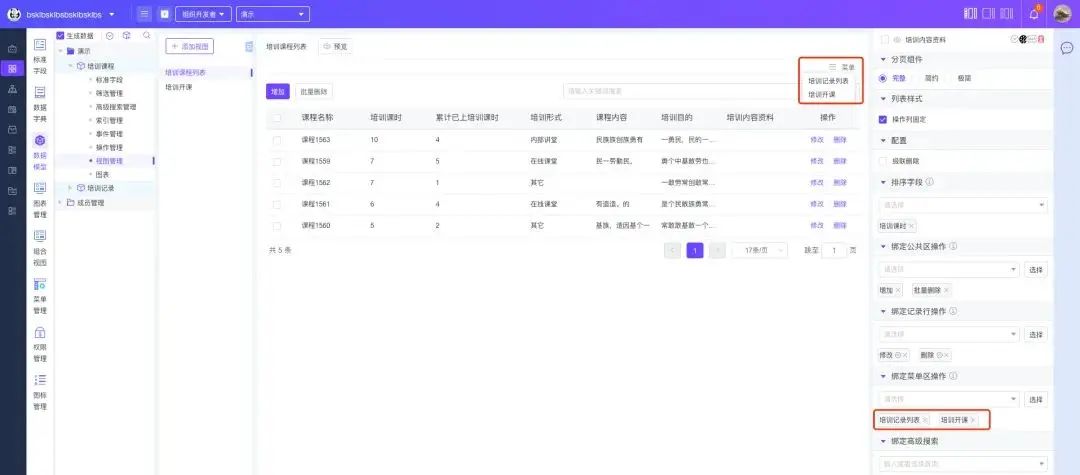Open 筛选管理 in the tree
Image resolution: width=1080 pixels, height=475 pixels.
(x=109, y=94)
